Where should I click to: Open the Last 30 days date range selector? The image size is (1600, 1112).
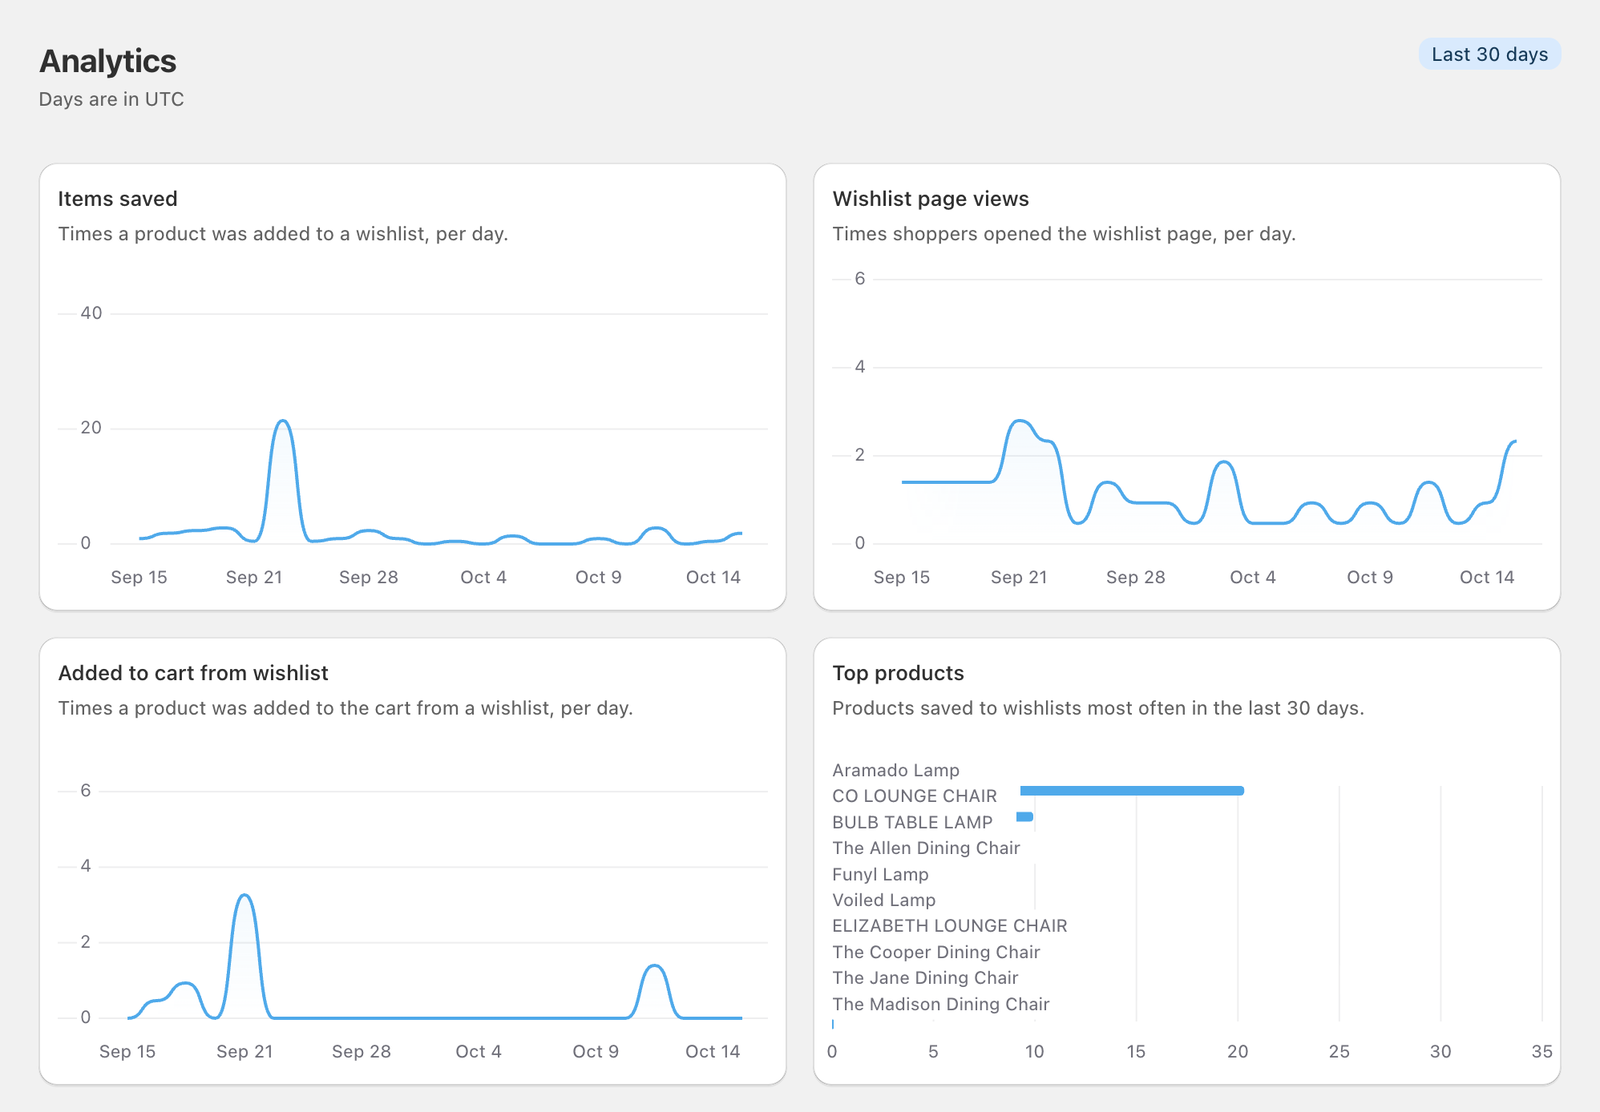[1489, 54]
